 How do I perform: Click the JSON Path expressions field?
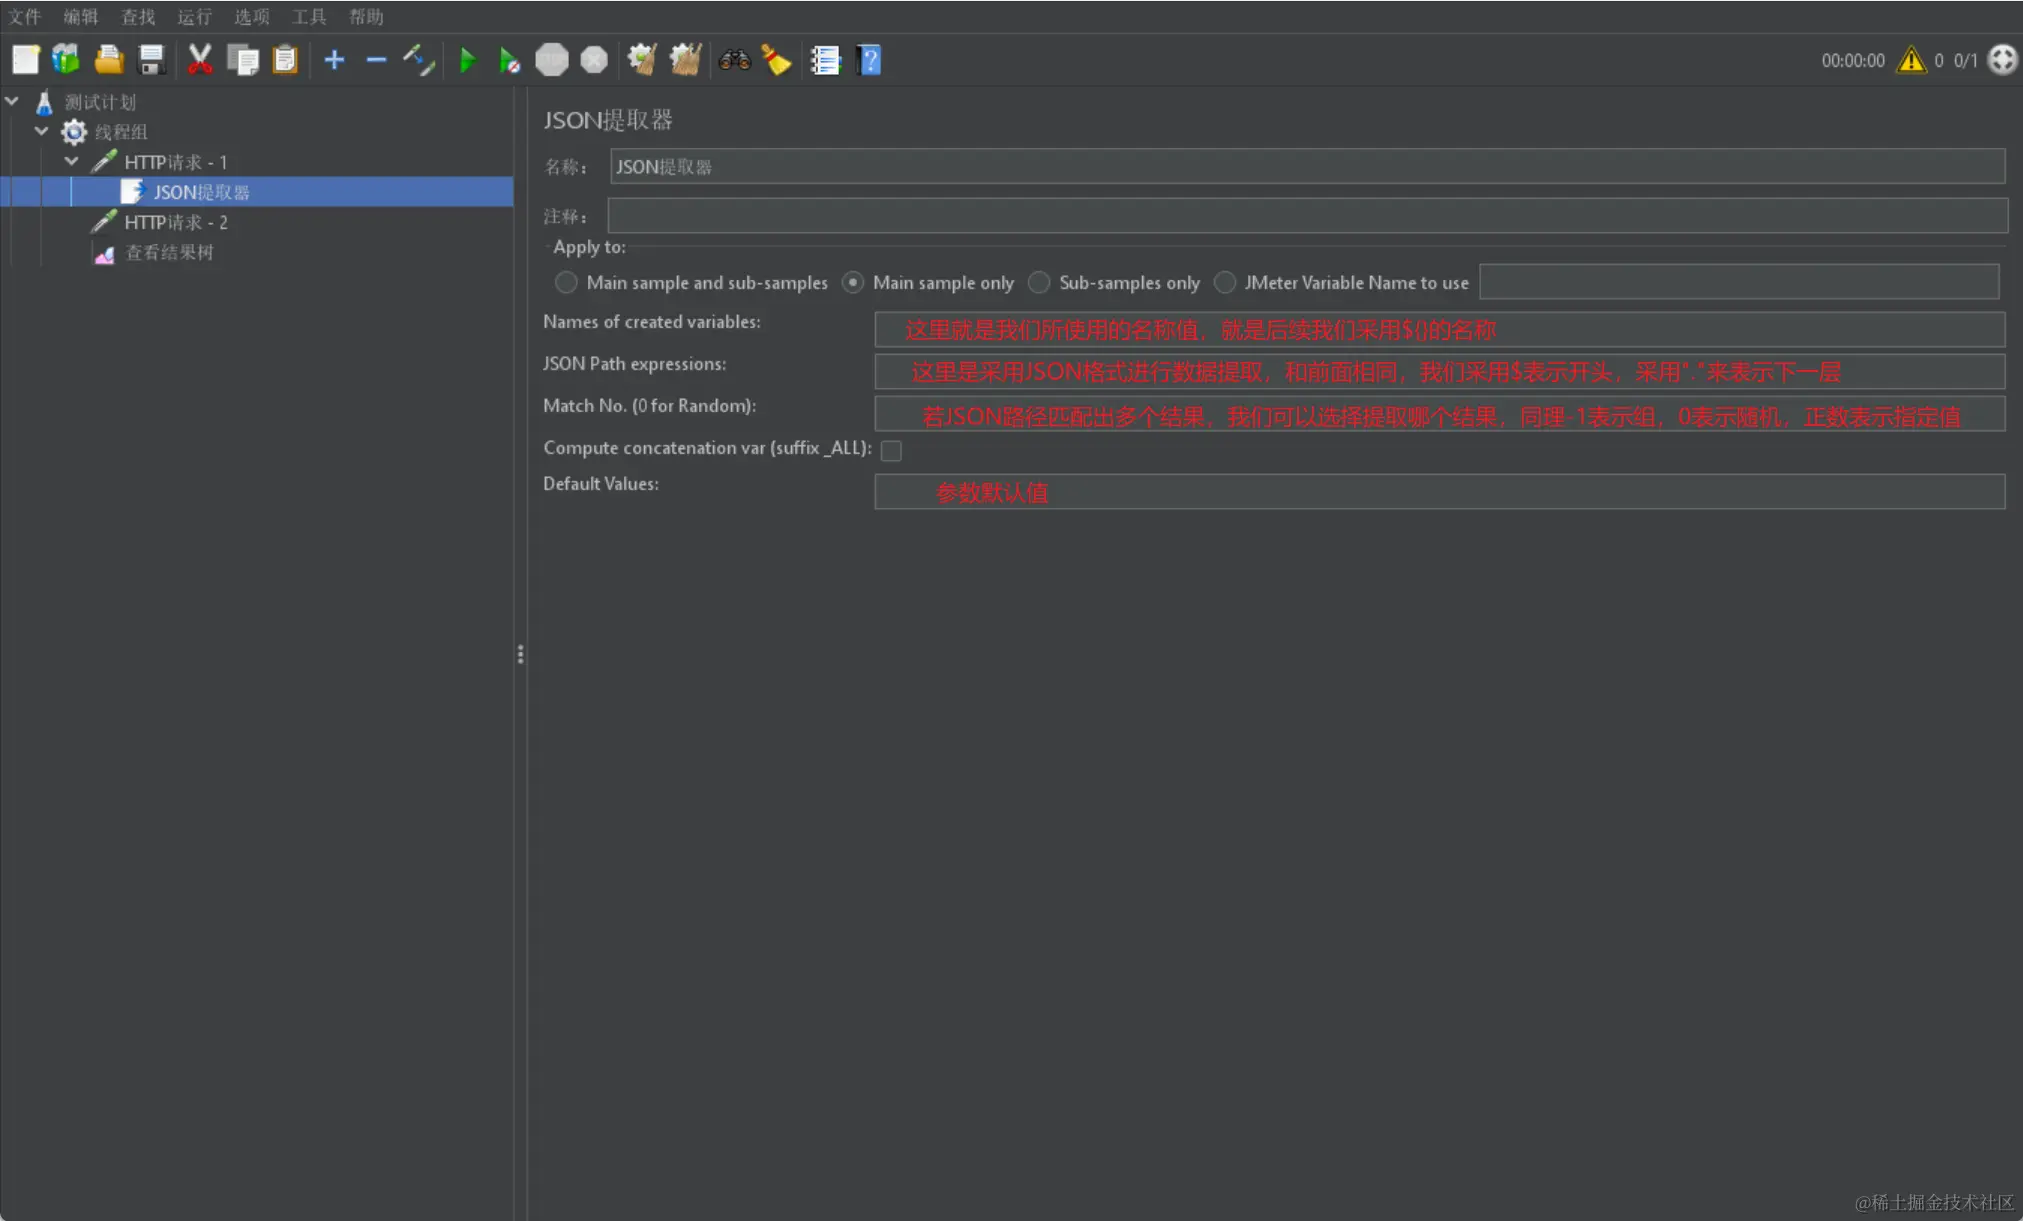[x=1438, y=372]
